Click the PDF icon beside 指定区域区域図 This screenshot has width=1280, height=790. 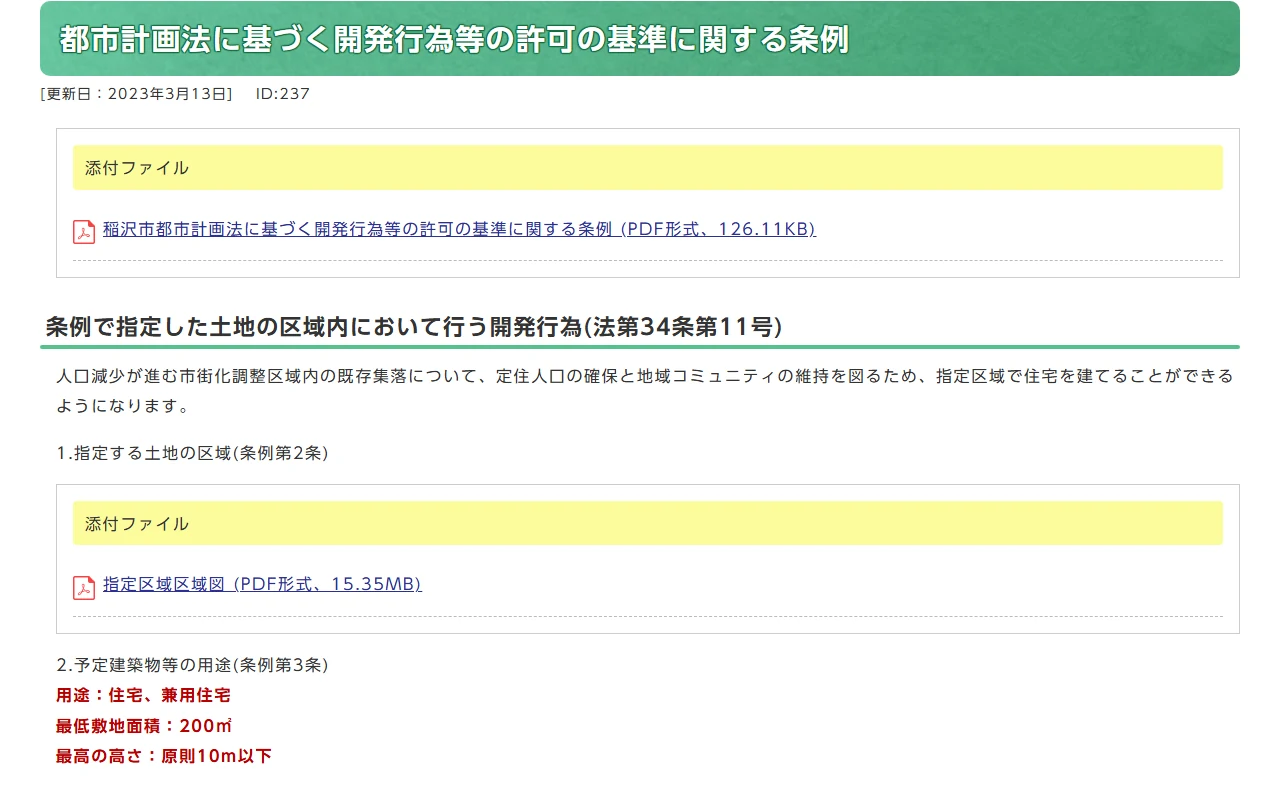[x=84, y=588]
